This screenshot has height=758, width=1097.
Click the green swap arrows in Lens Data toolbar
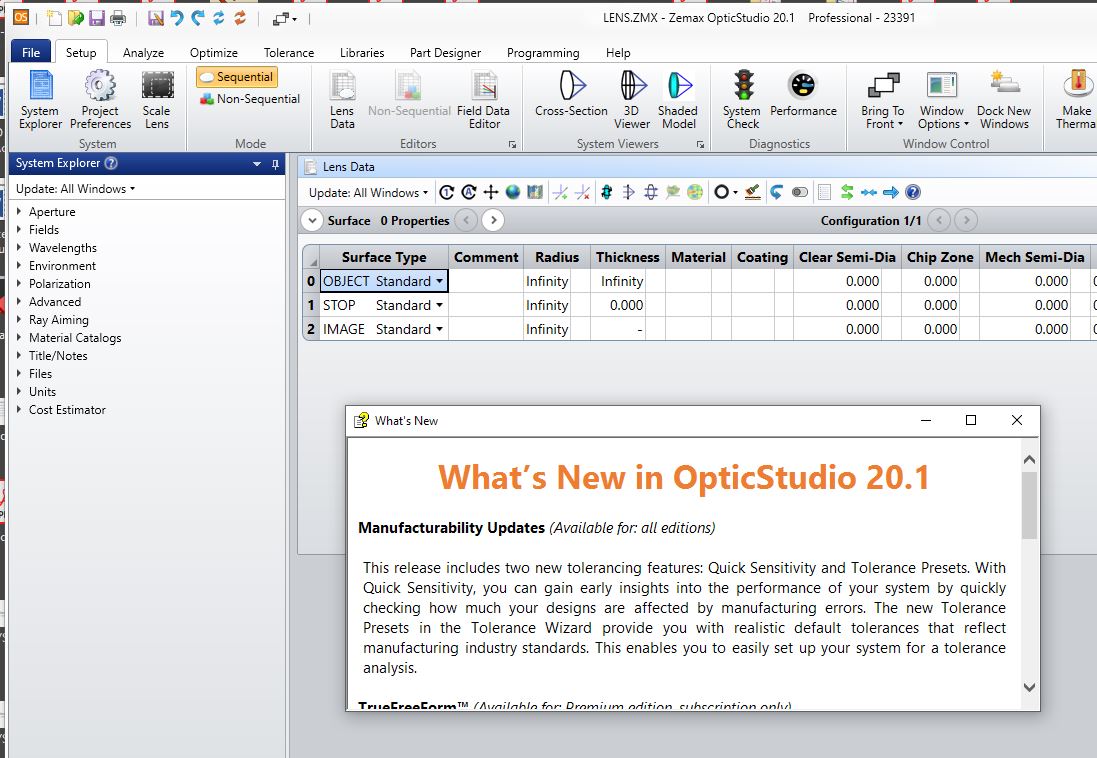tap(847, 192)
